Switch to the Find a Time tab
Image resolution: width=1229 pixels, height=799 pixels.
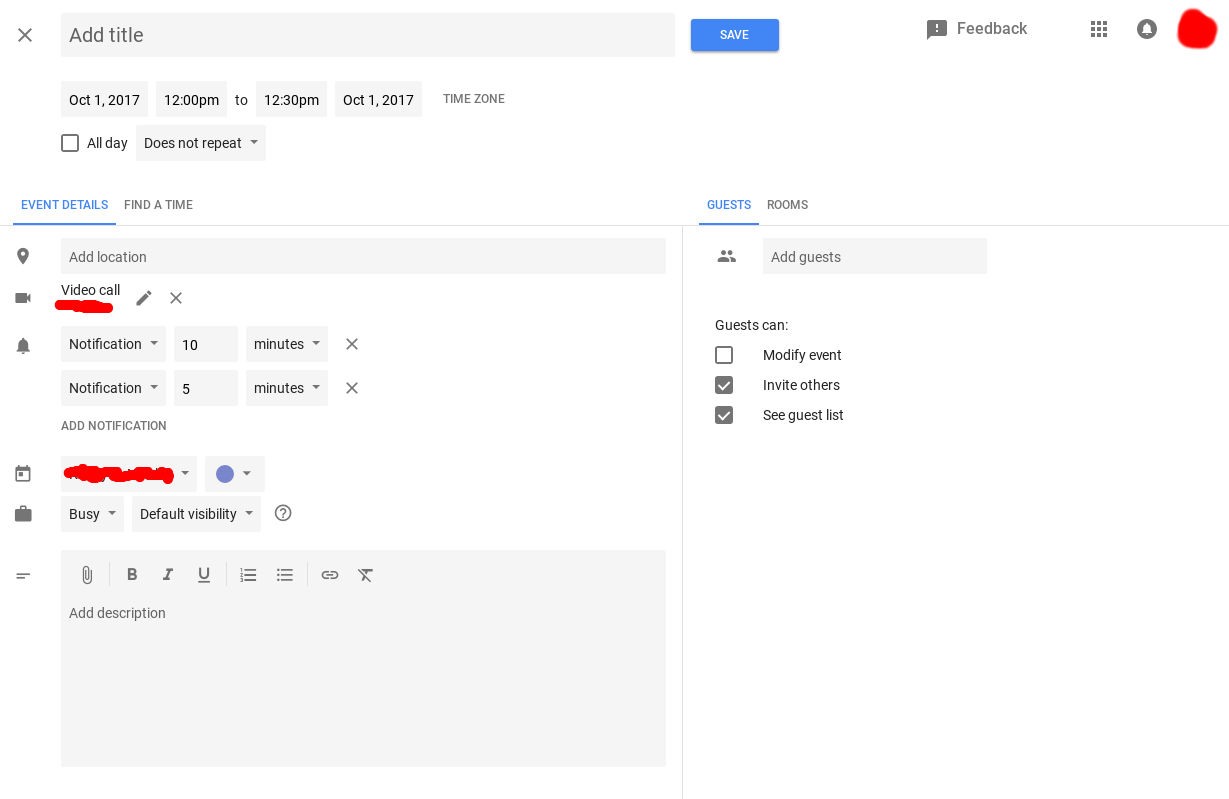[158, 205]
